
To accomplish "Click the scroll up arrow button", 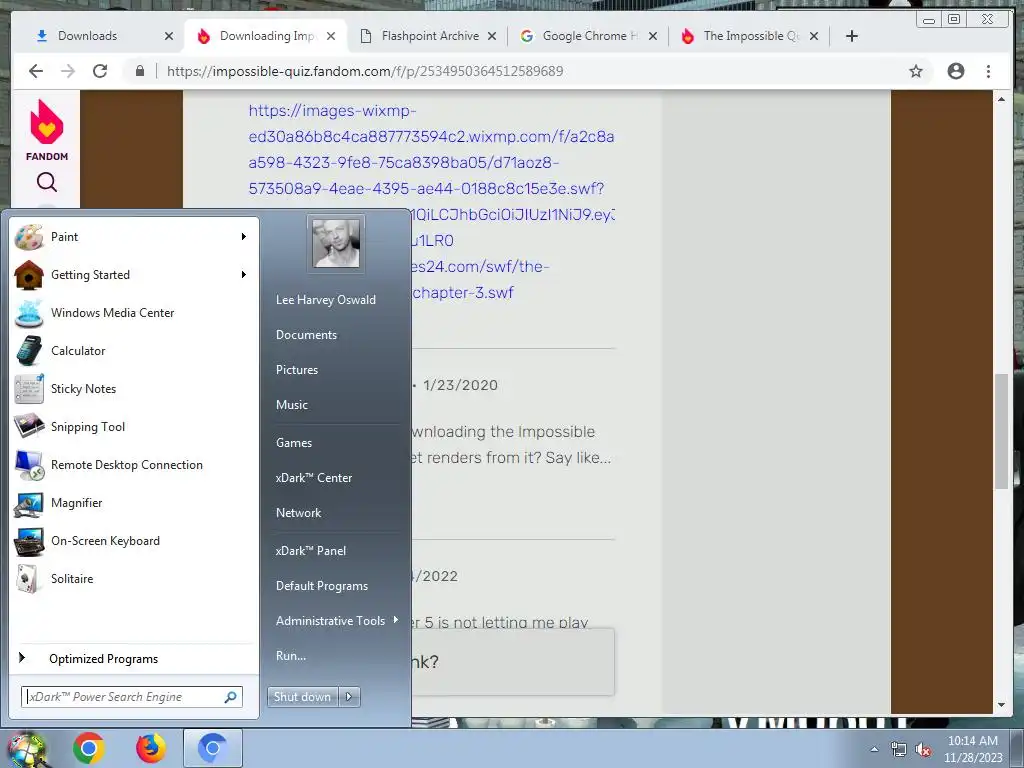I will pyautogui.click(x=1001, y=99).
